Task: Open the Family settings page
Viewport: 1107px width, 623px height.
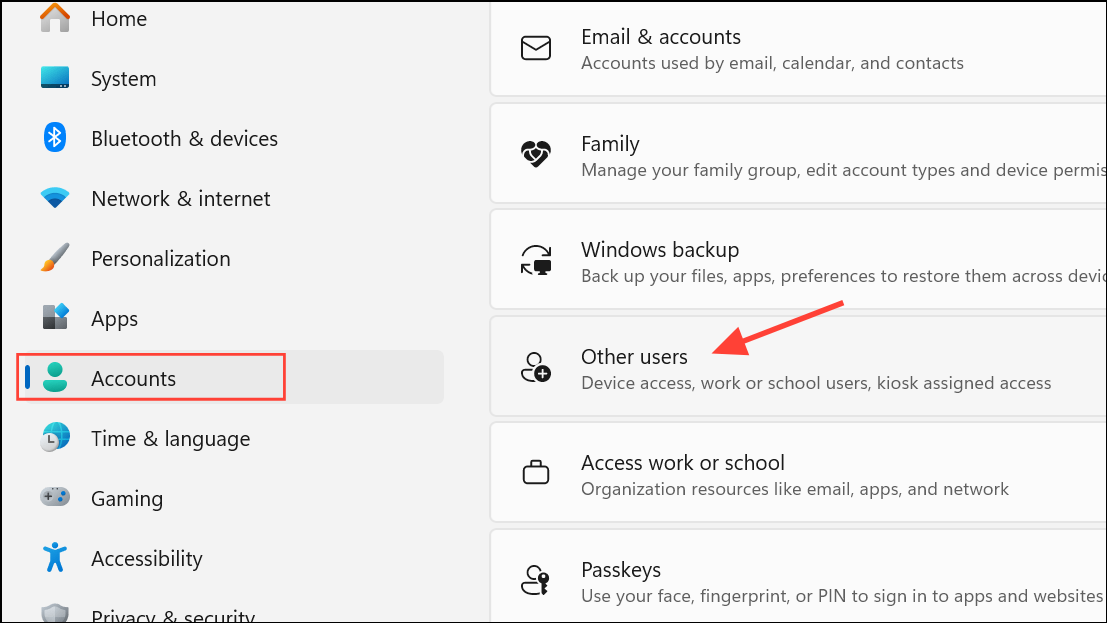Action: point(798,153)
